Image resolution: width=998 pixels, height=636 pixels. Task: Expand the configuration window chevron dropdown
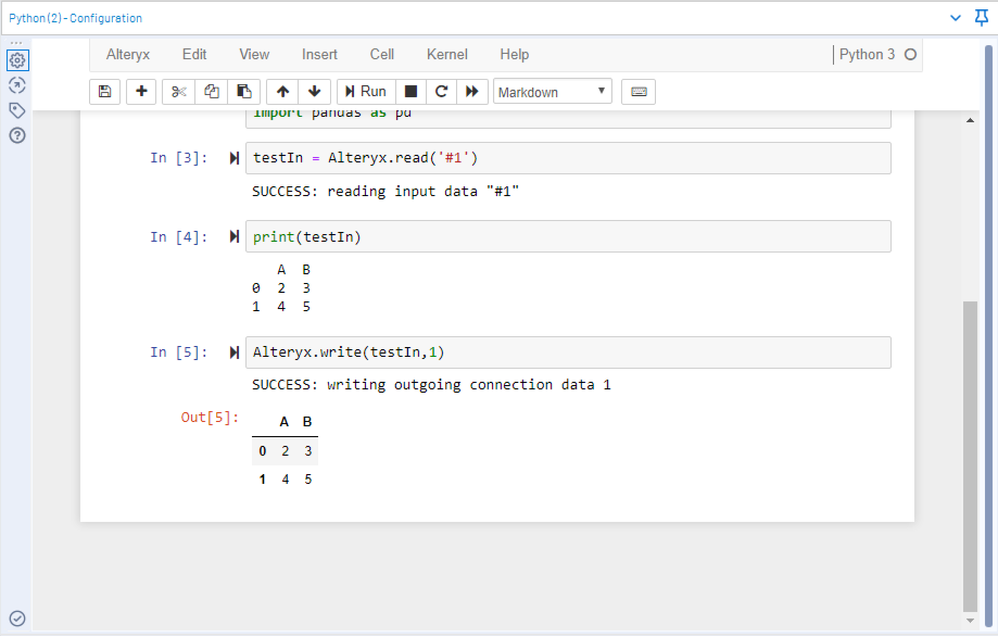(x=955, y=18)
